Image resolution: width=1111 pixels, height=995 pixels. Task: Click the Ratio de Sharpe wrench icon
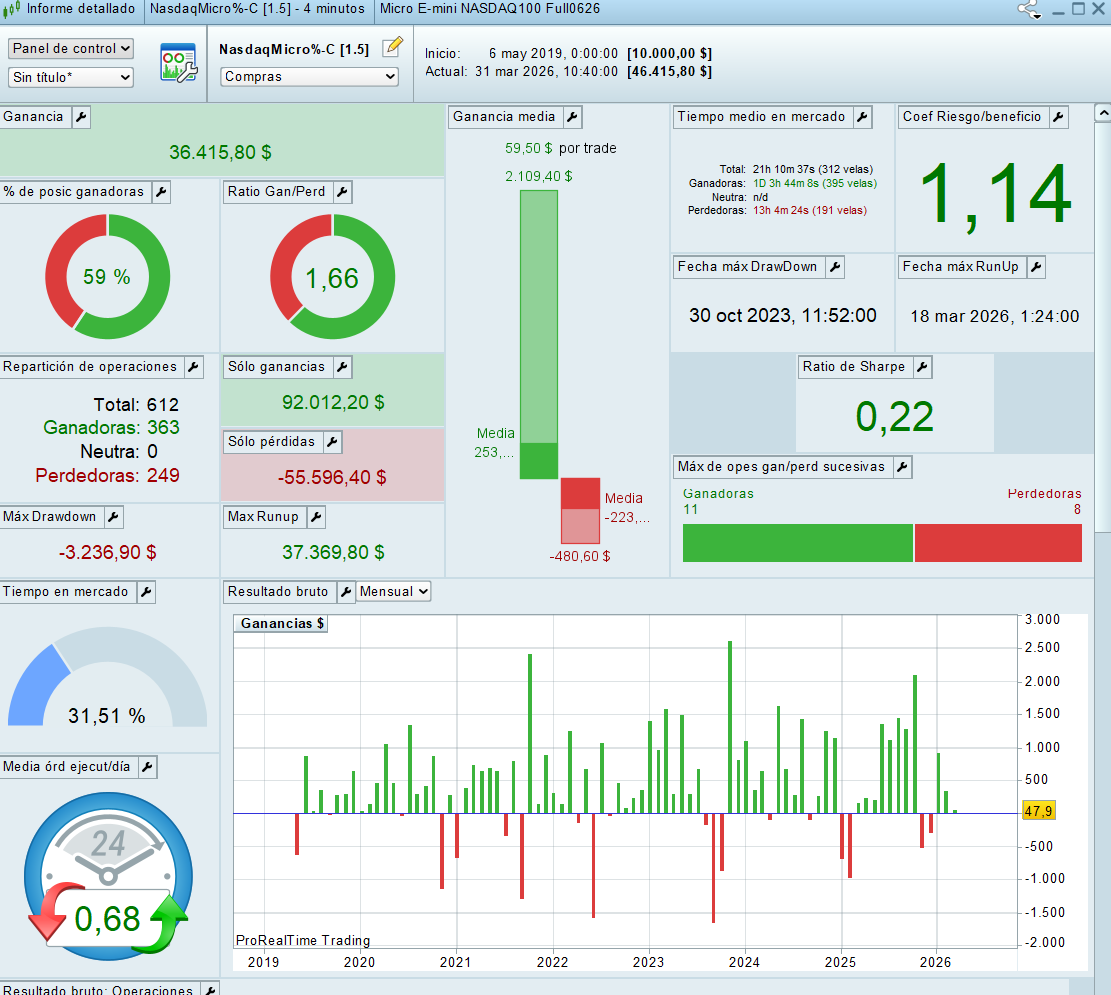922,367
